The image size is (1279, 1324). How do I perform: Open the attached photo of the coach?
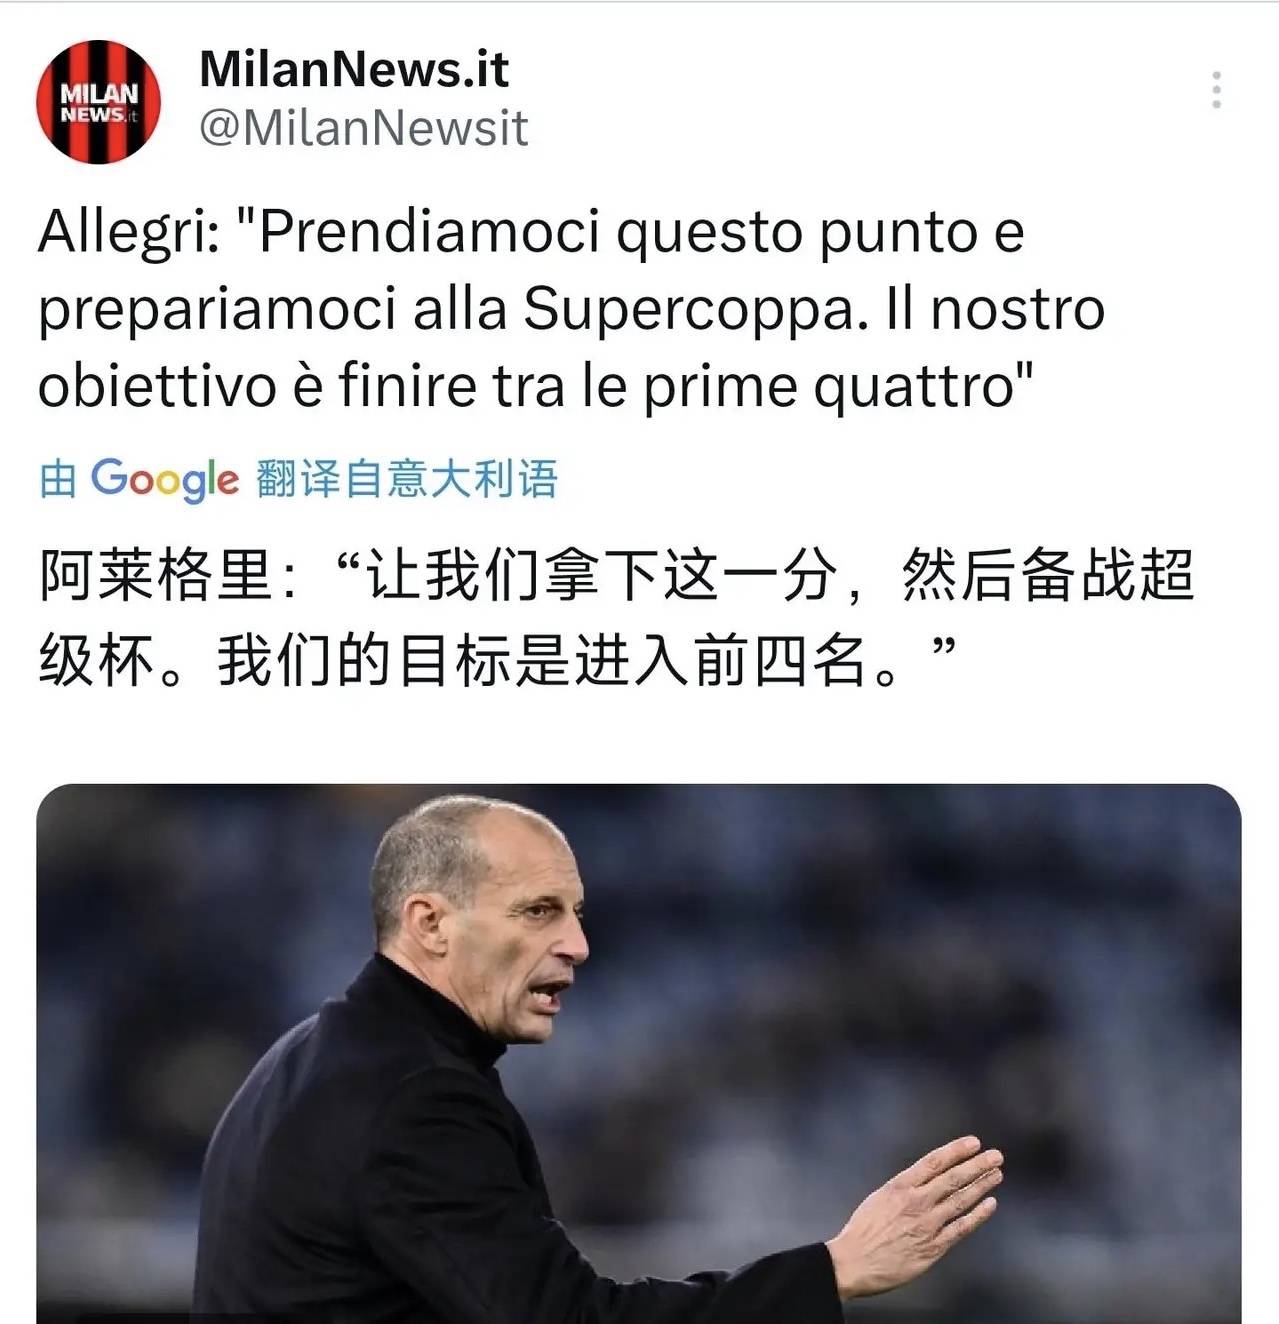(x=639, y=1054)
